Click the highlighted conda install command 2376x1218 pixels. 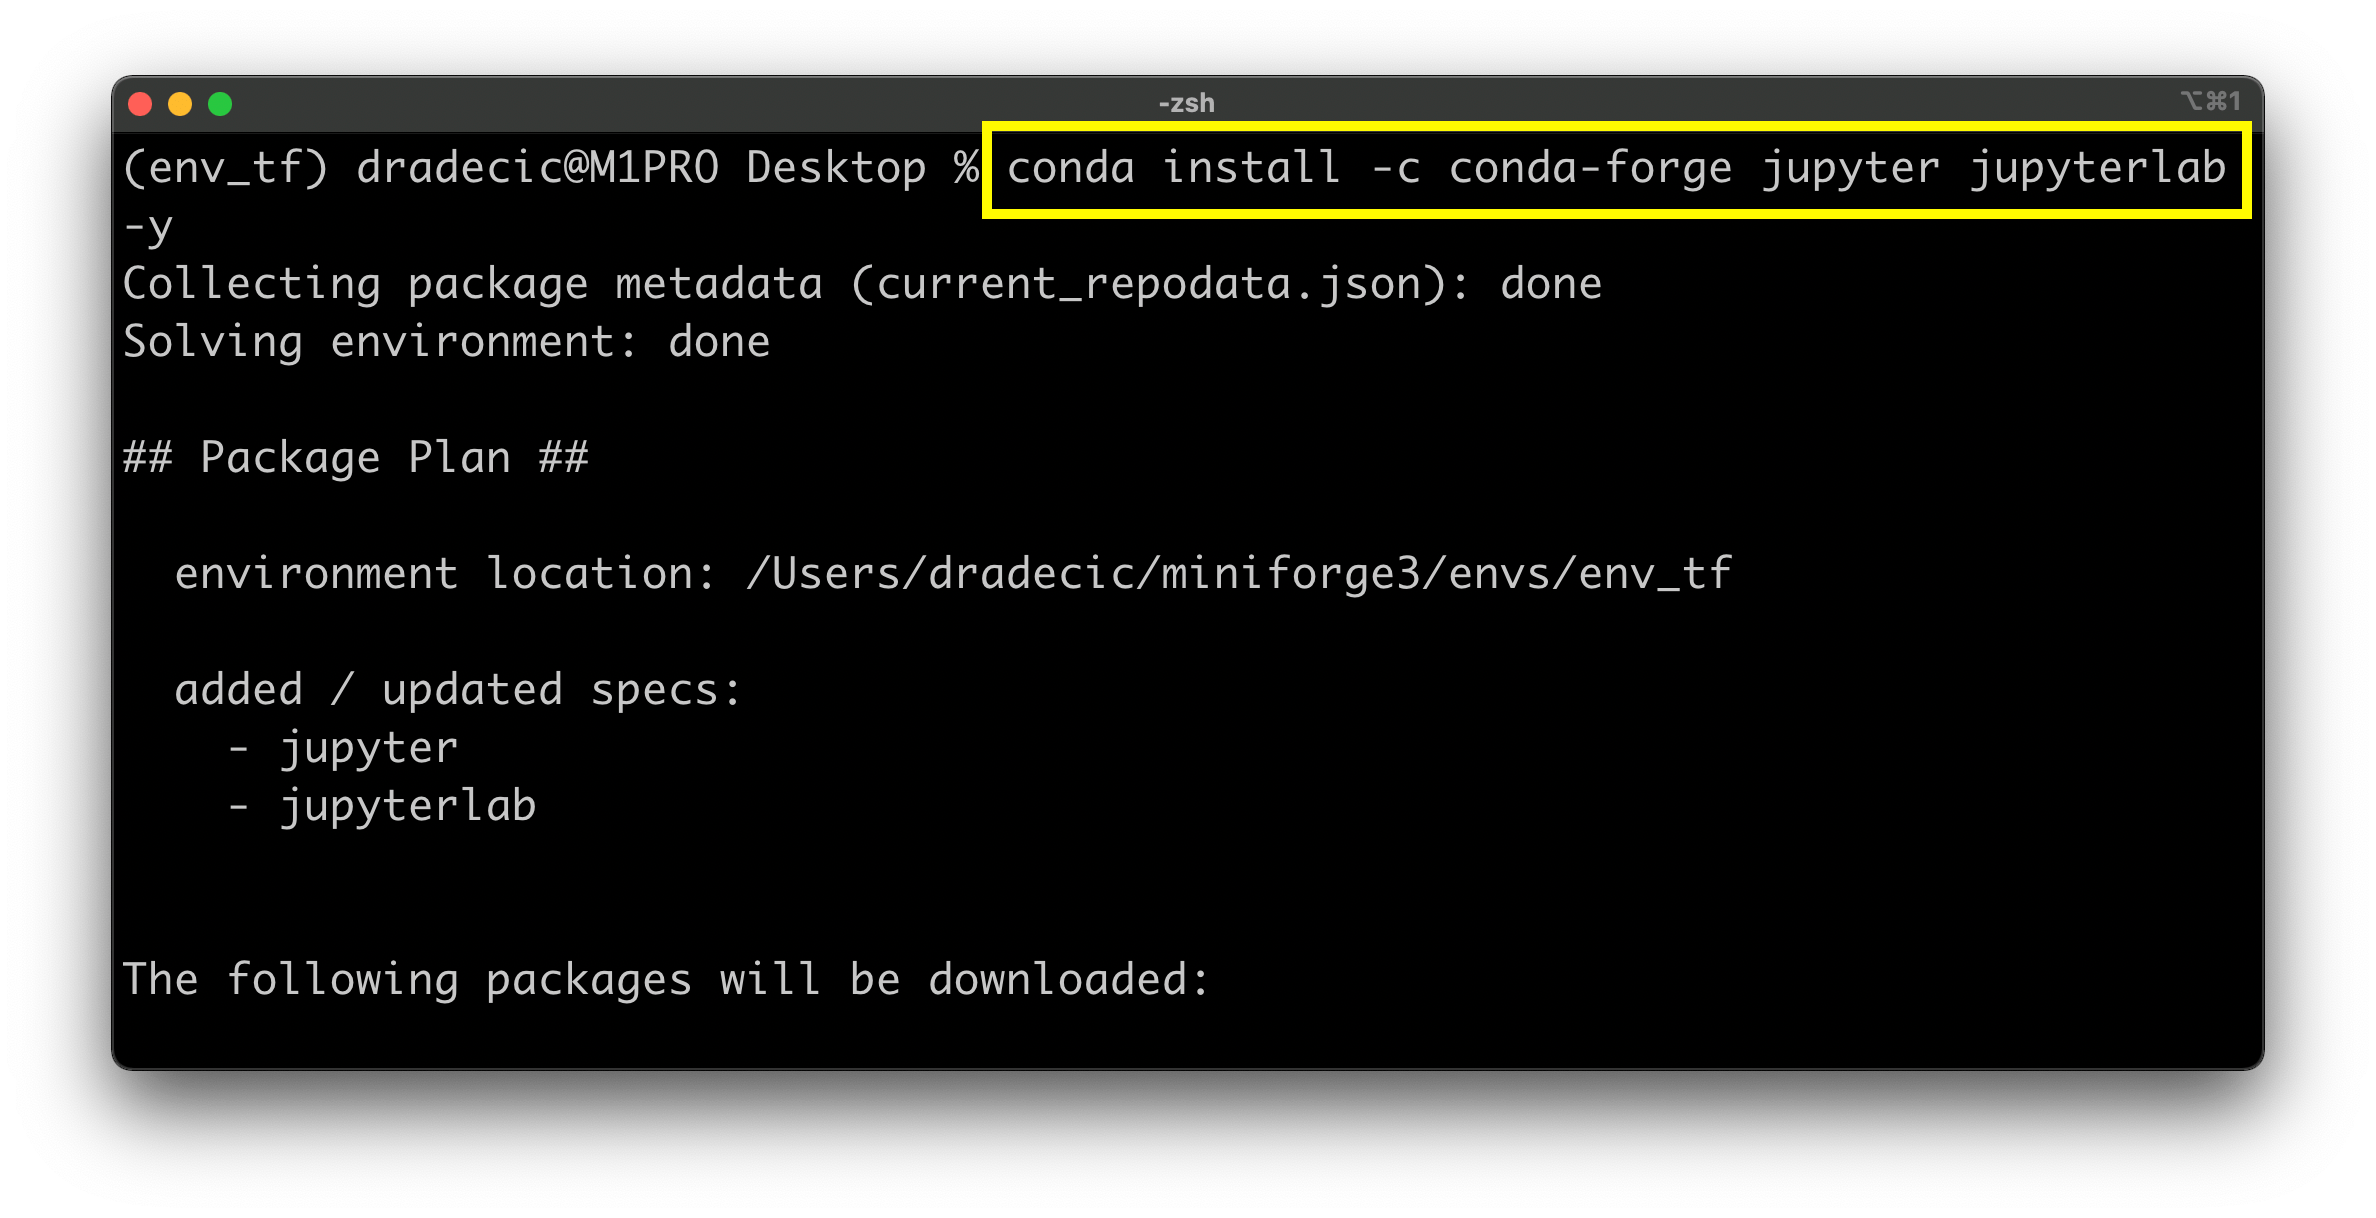point(1615,168)
